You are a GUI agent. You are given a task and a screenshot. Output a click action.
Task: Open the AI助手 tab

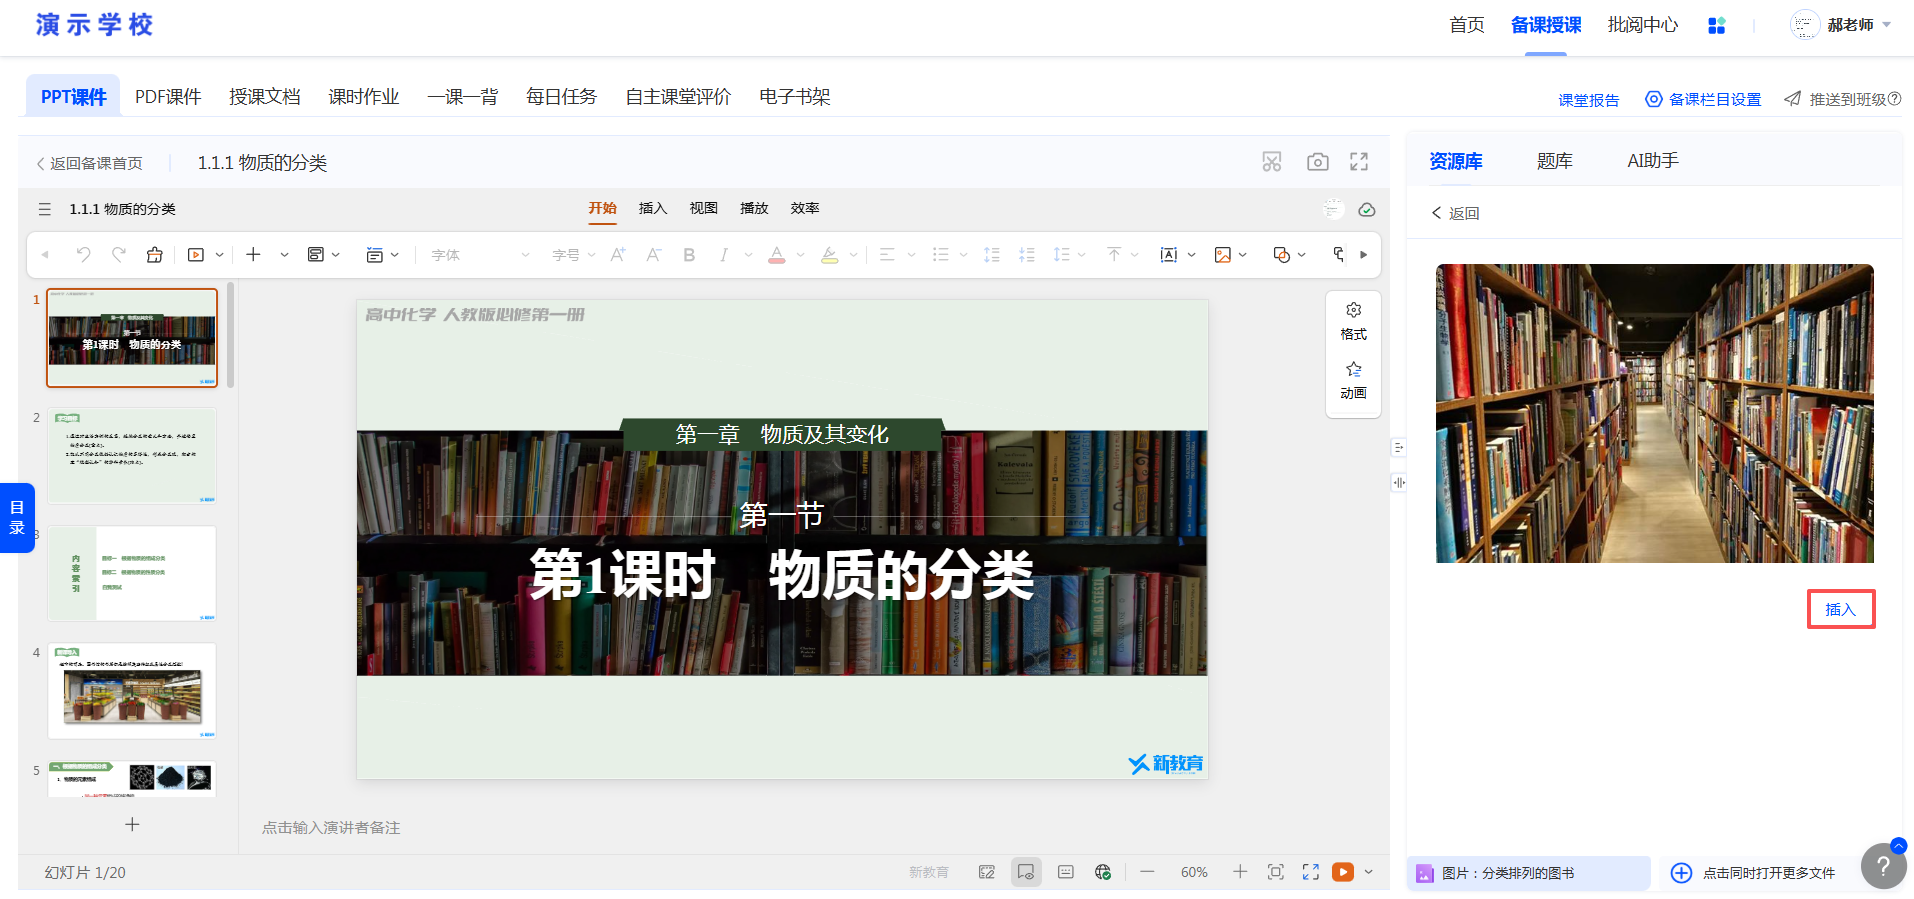click(x=1653, y=161)
